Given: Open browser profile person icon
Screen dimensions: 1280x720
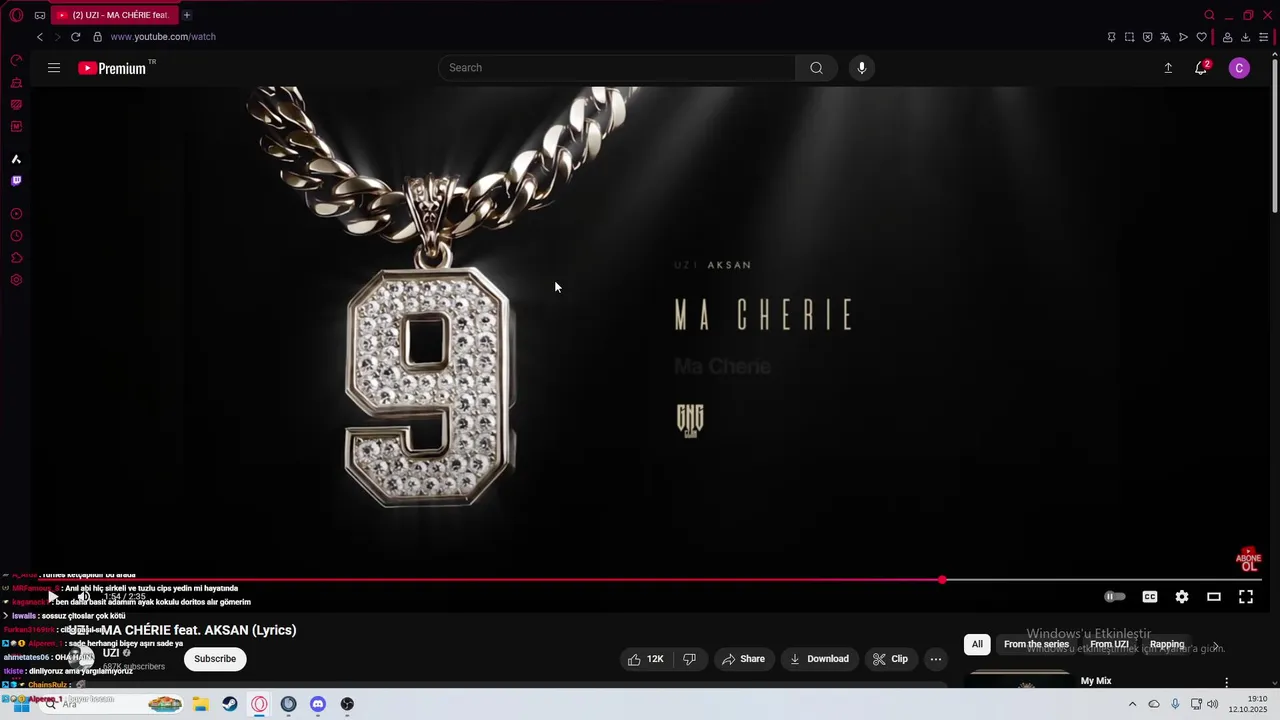Looking at the screenshot, I should 1227,37.
